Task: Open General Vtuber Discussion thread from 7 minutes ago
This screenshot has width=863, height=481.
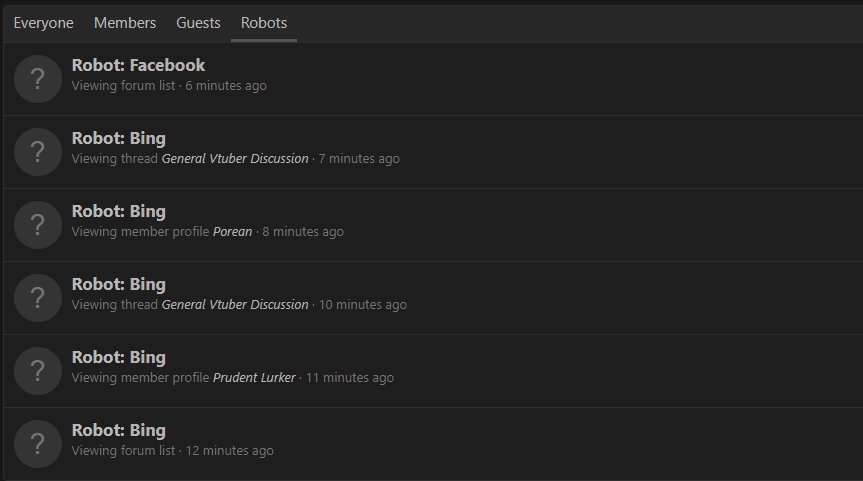Action: tap(235, 158)
